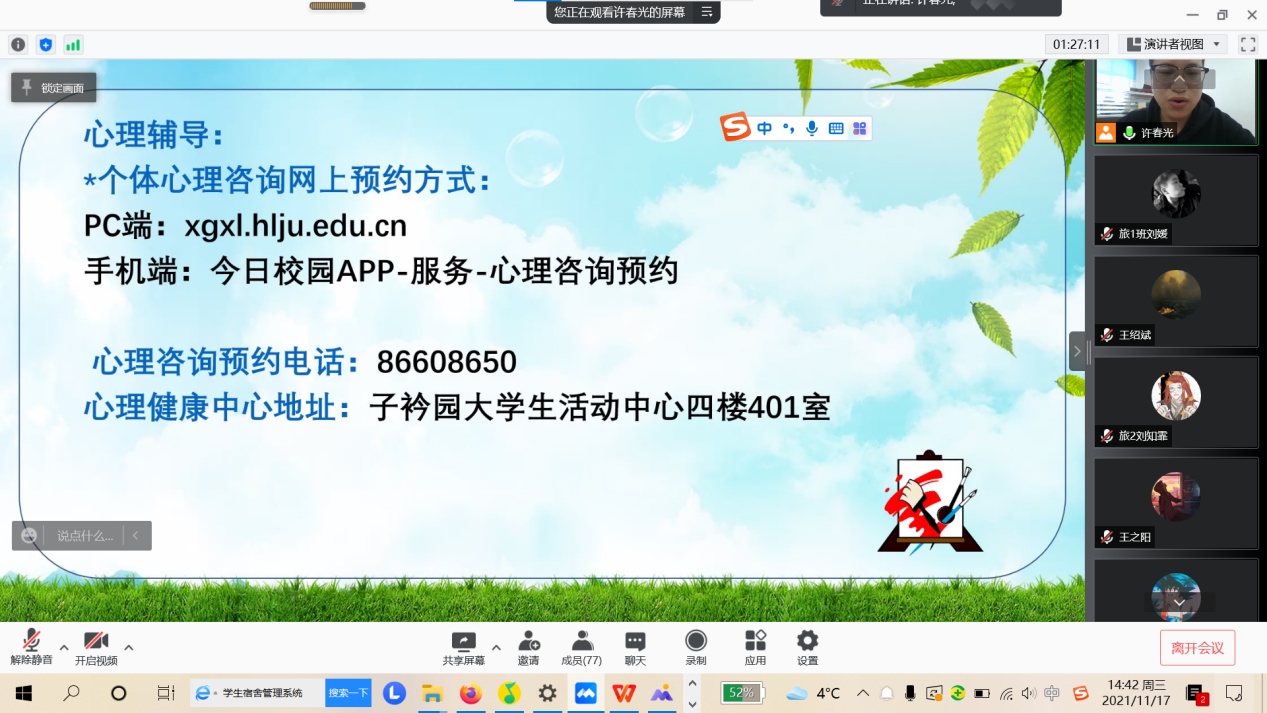The width and height of the screenshot is (1267, 713).
Task: Open the 聊天 chat panel
Action: (x=635, y=647)
